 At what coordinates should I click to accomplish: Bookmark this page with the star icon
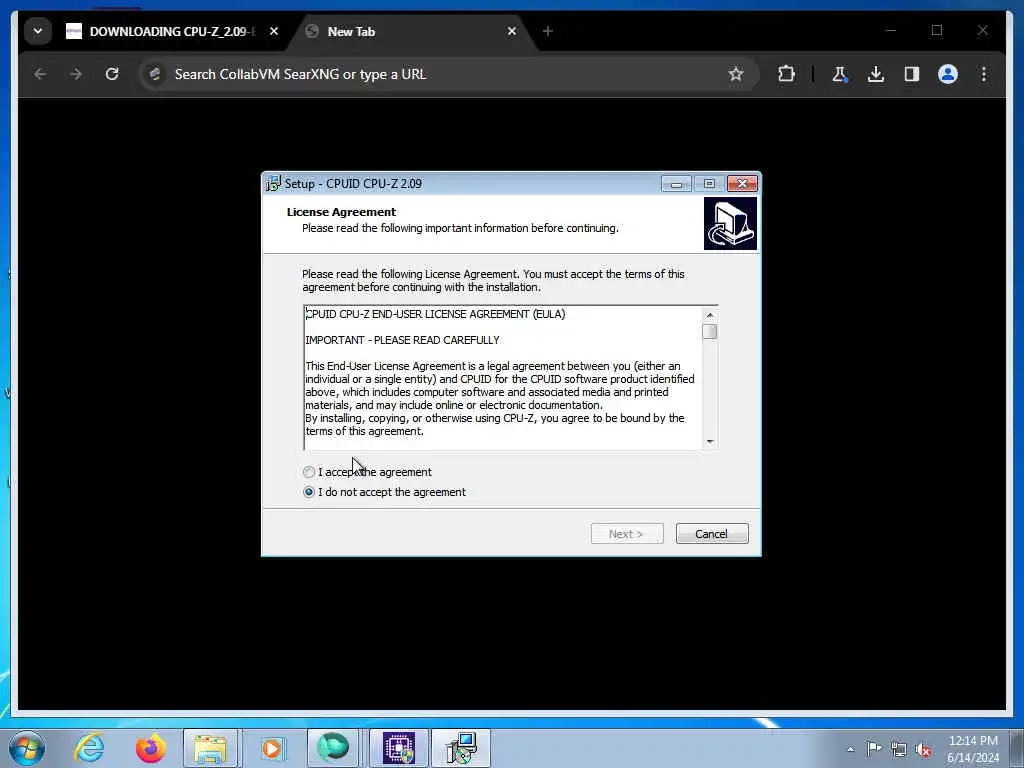(736, 74)
